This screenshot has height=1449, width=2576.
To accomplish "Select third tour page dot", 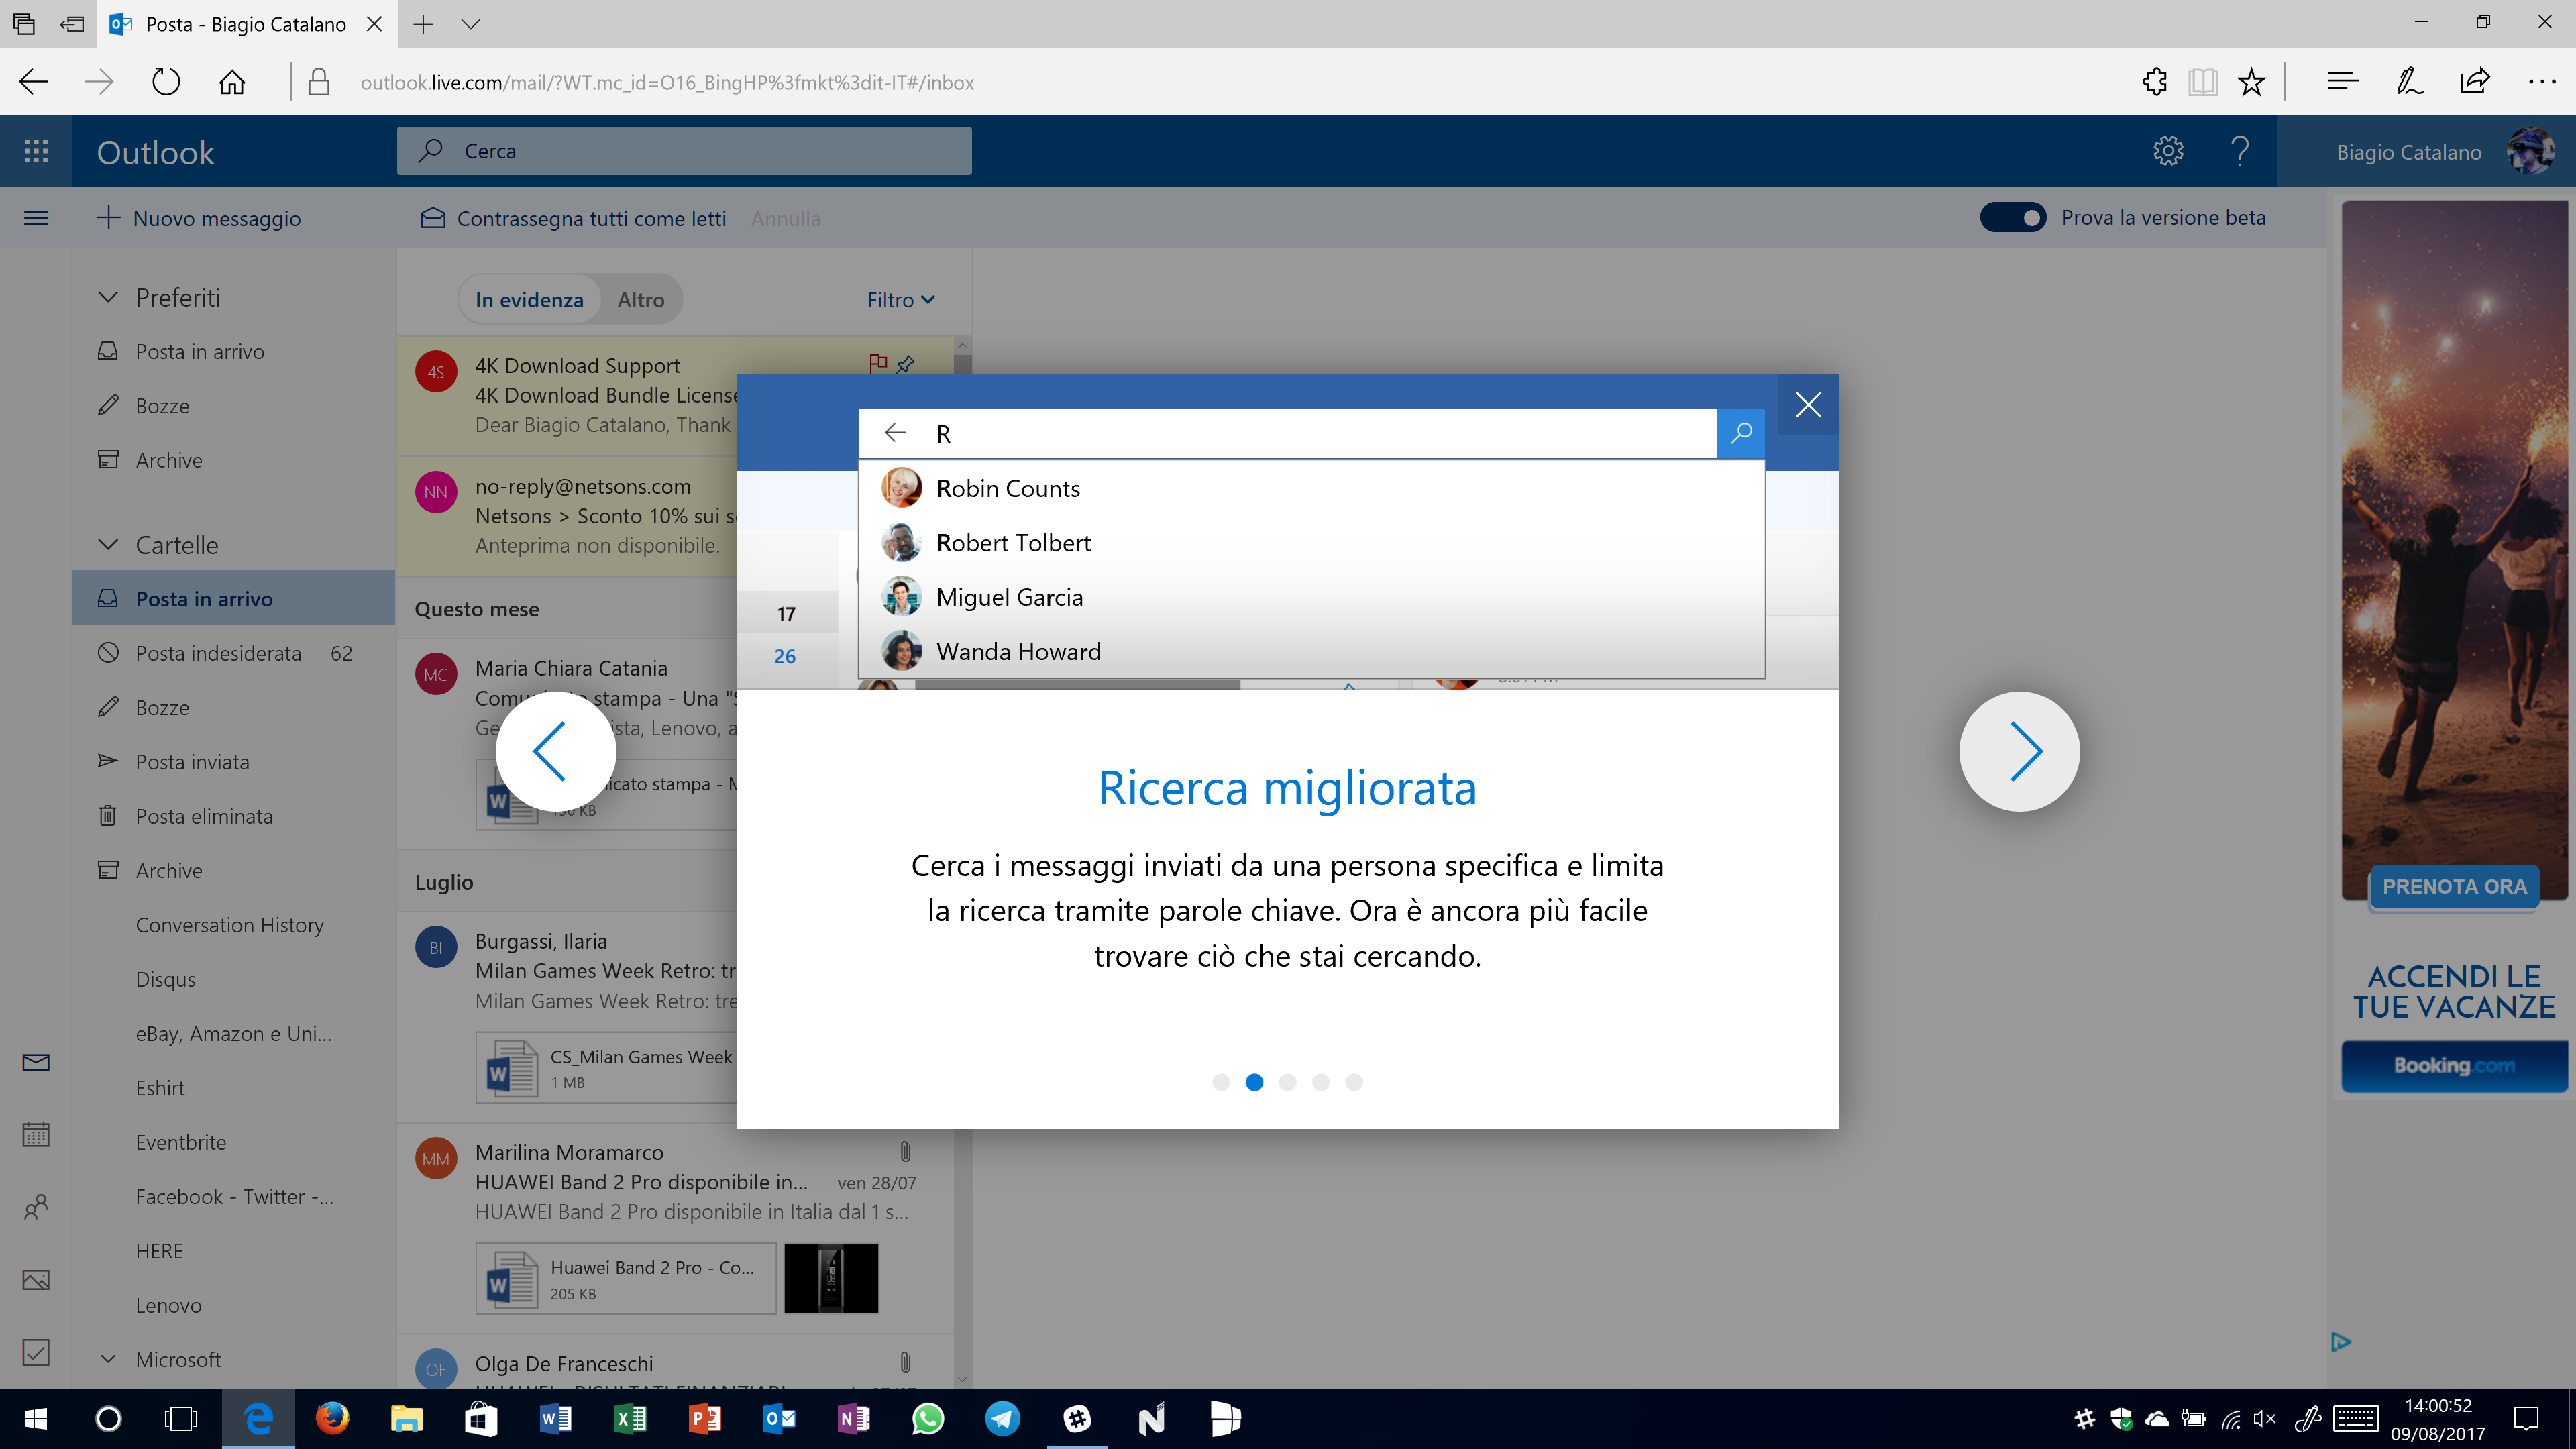I will [x=1288, y=1082].
